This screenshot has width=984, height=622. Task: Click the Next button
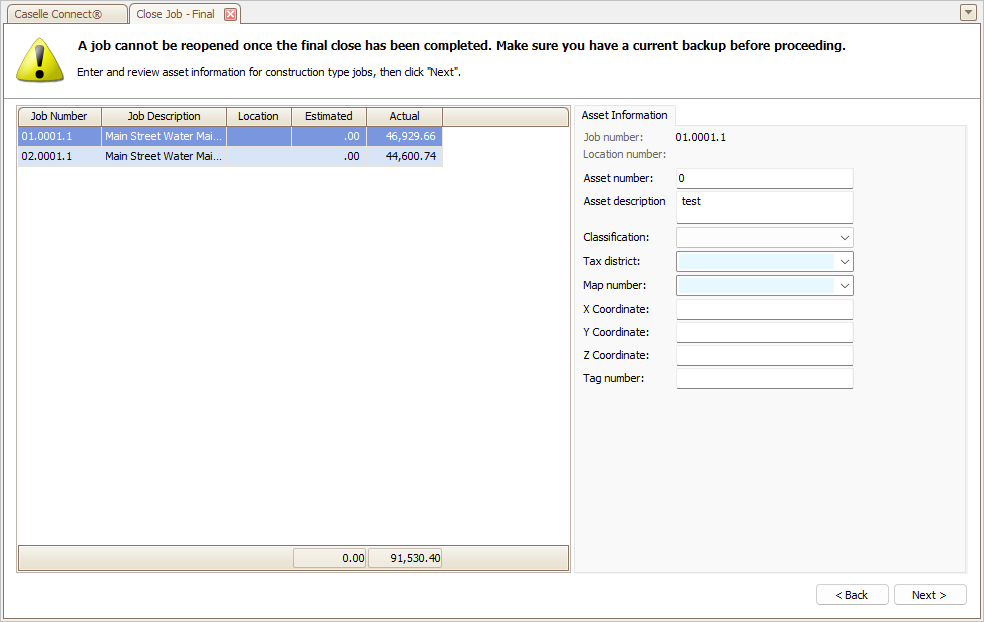(x=930, y=595)
